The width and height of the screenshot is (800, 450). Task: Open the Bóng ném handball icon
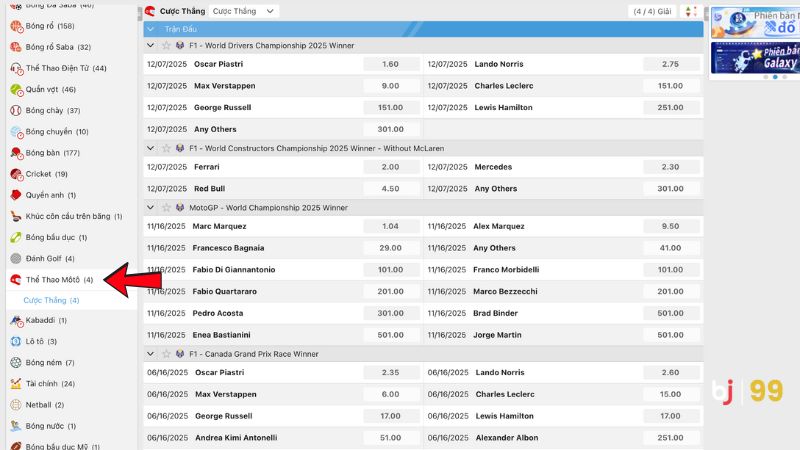click(x=16, y=363)
